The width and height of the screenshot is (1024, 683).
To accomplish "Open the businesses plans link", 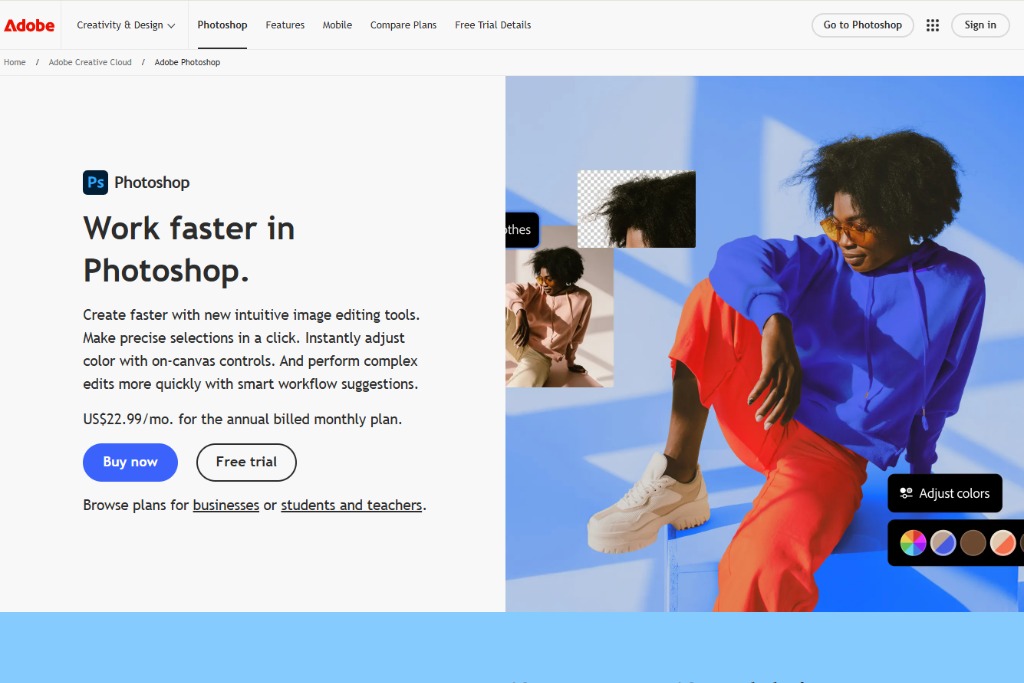I will pos(226,505).
